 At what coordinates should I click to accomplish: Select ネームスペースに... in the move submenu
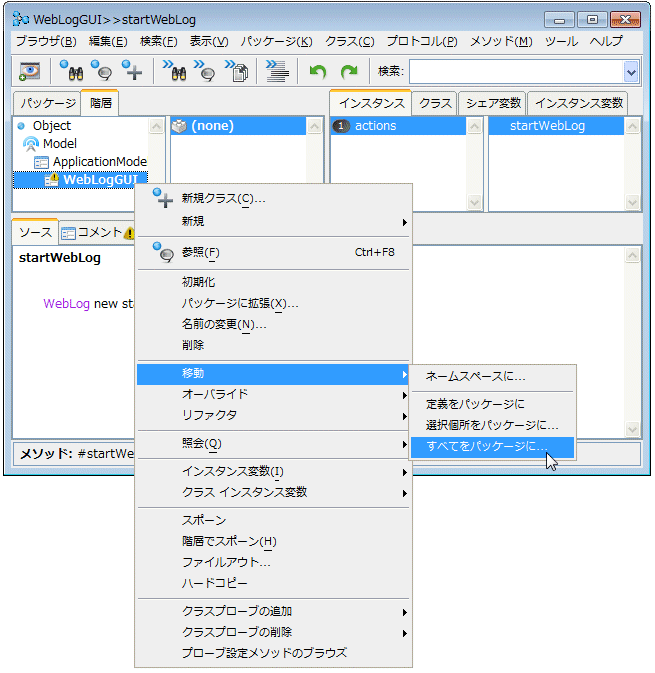[x=476, y=377]
